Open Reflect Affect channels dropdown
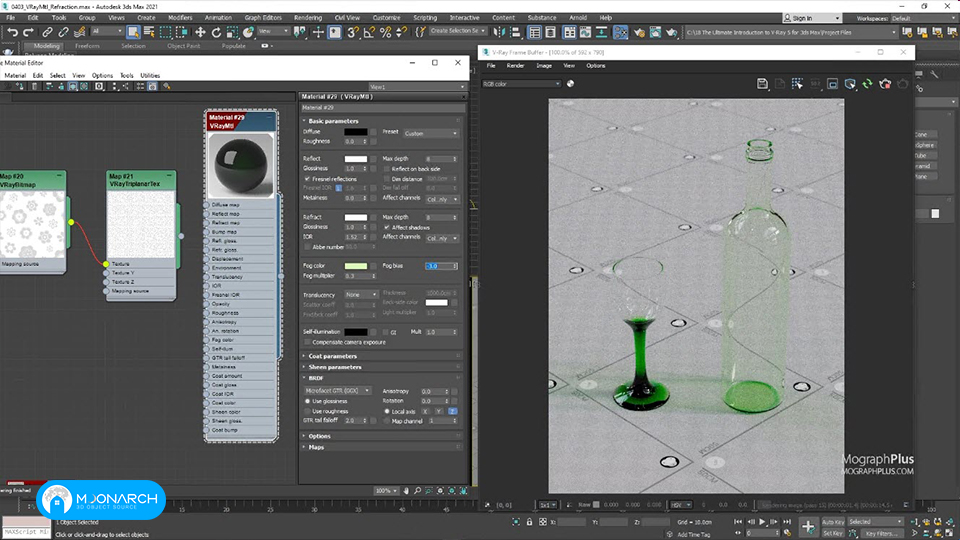960x540 pixels. point(442,200)
